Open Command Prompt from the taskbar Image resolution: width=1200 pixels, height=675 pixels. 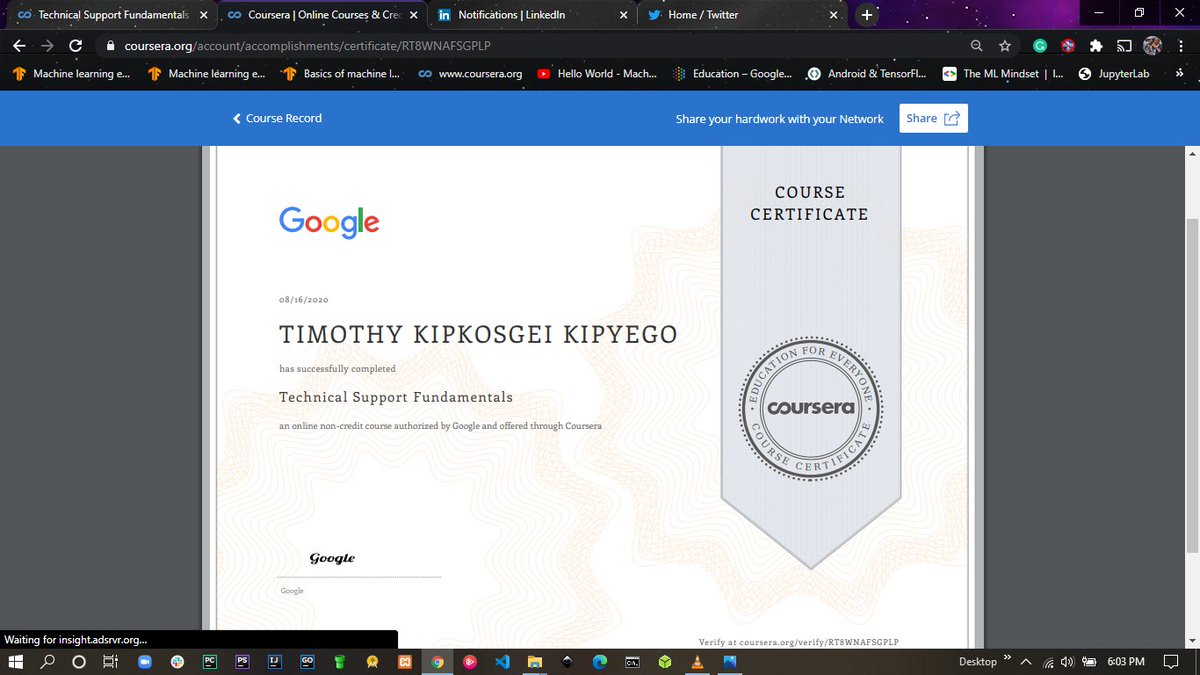point(631,661)
